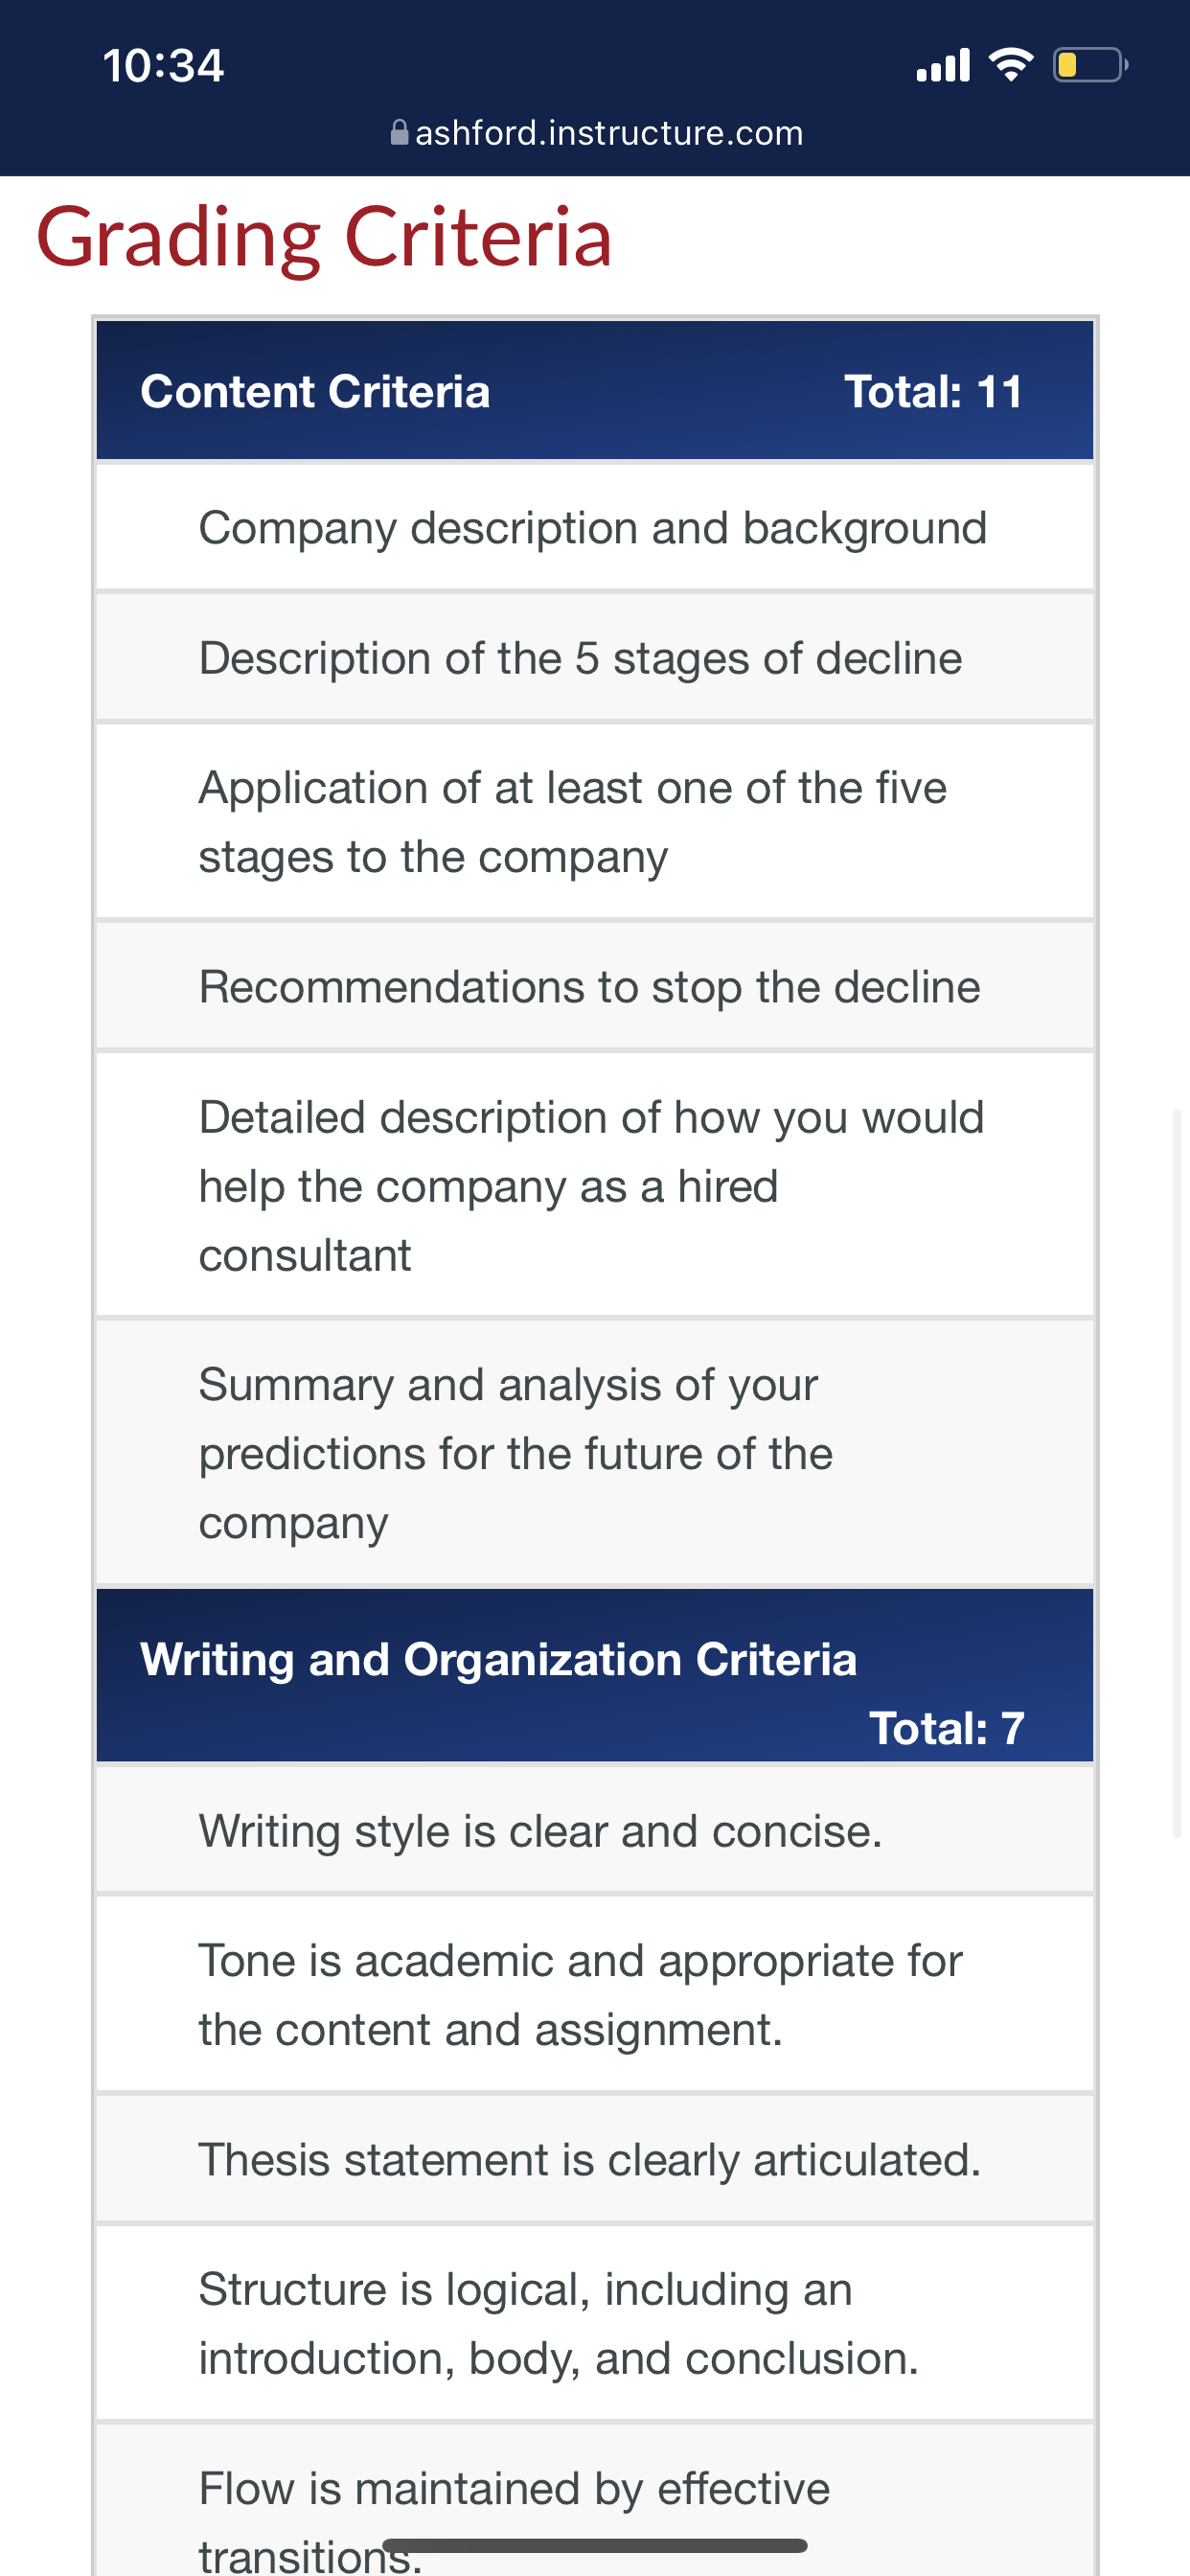Select the hired consultant description row
Image resolution: width=1190 pixels, height=2576 pixels.
click(x=595, y=1185)
